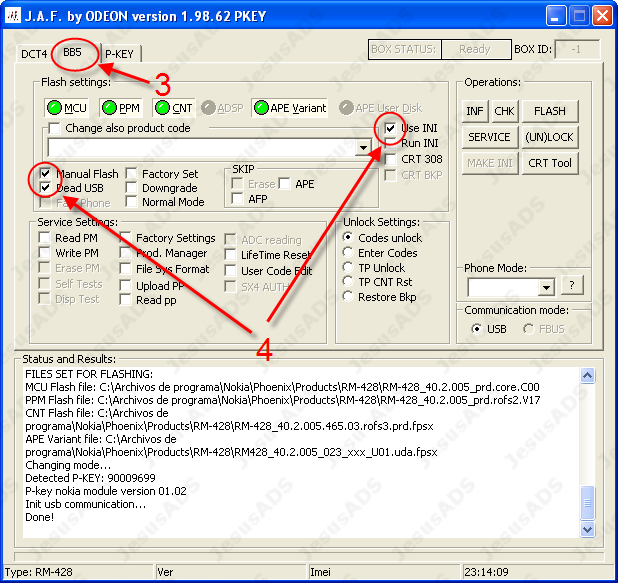Tick the User Code Edit checkbox
Screen dimensions: 618x583
pyautogui.click(x=230, y=271)
